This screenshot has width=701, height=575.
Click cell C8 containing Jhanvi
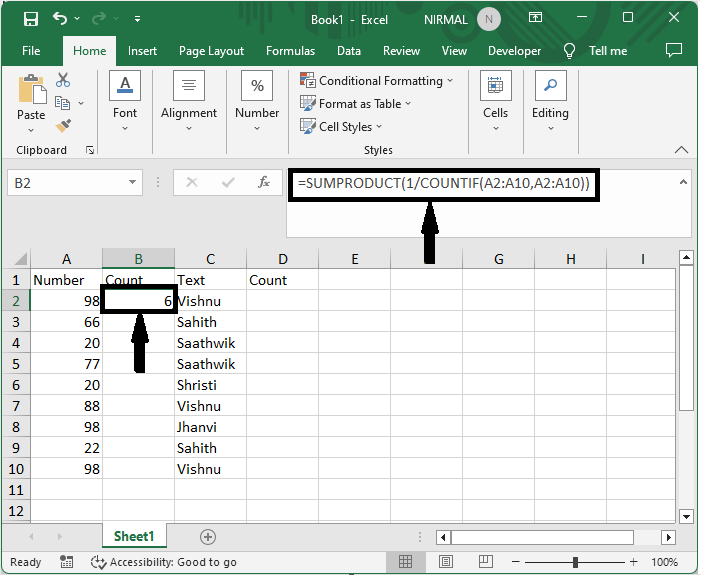coord(210,427)
